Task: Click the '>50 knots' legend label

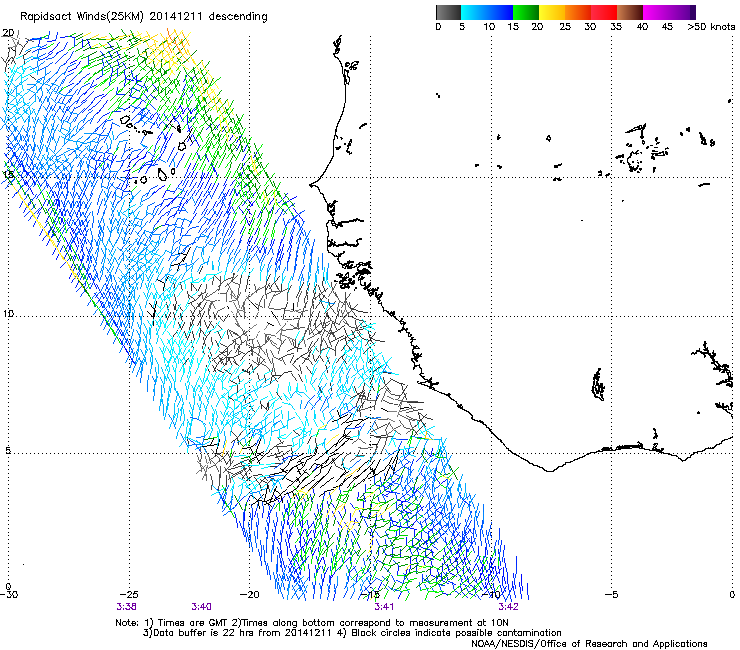Action: click(x=711, y=27)
